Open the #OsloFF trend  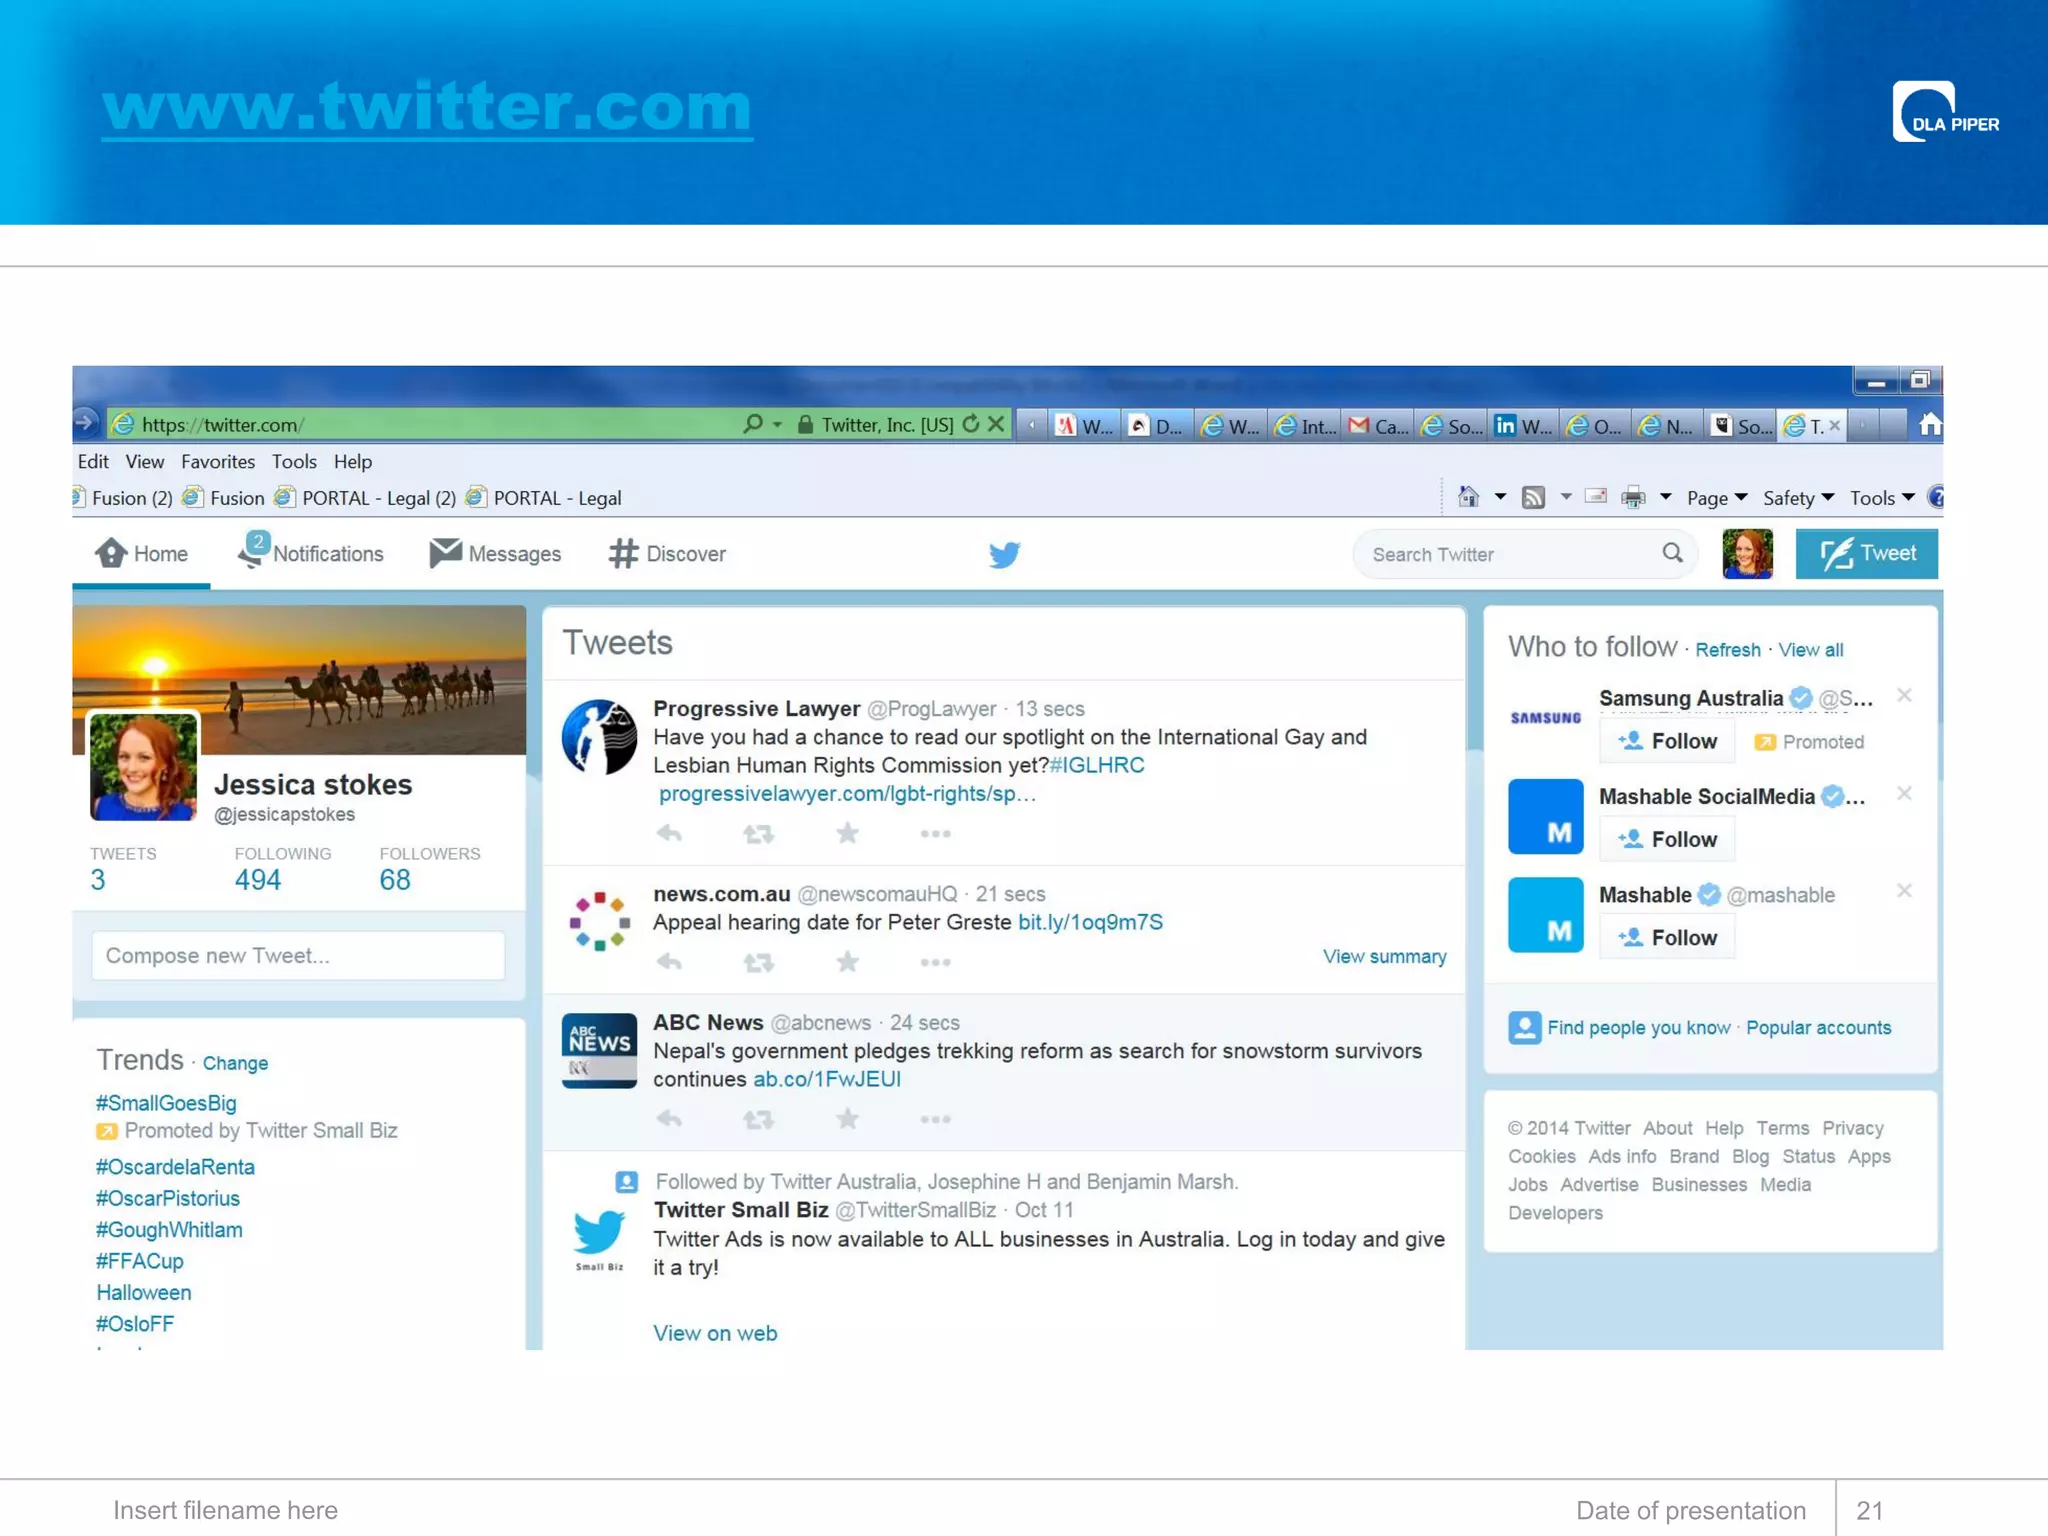point(134,1324)
